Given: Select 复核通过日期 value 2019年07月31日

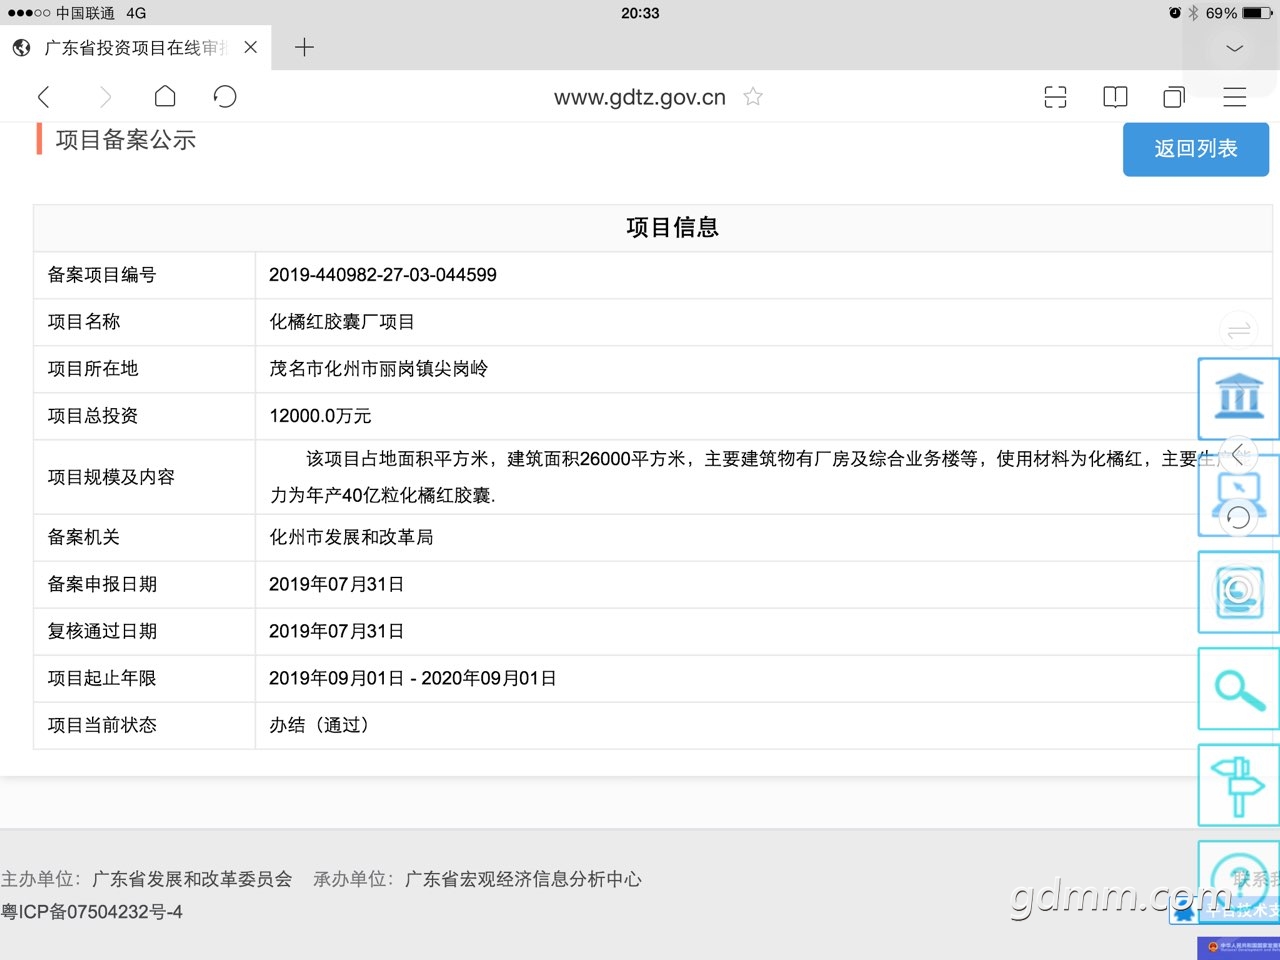Looking at the screenshot, I should [336, 631].
